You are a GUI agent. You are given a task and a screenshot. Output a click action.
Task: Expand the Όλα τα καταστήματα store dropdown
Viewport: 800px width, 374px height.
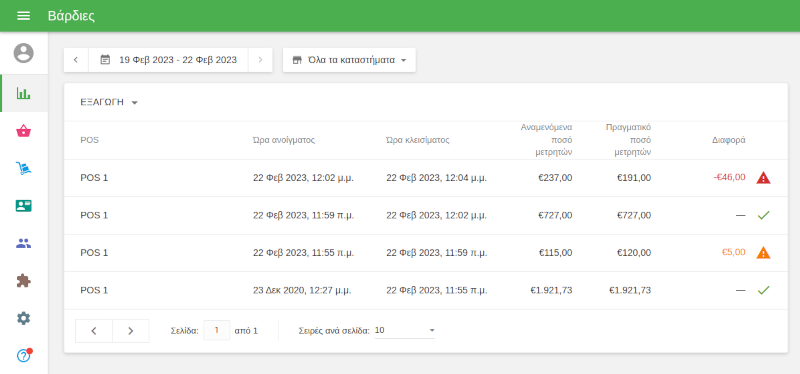coord(349,60)
